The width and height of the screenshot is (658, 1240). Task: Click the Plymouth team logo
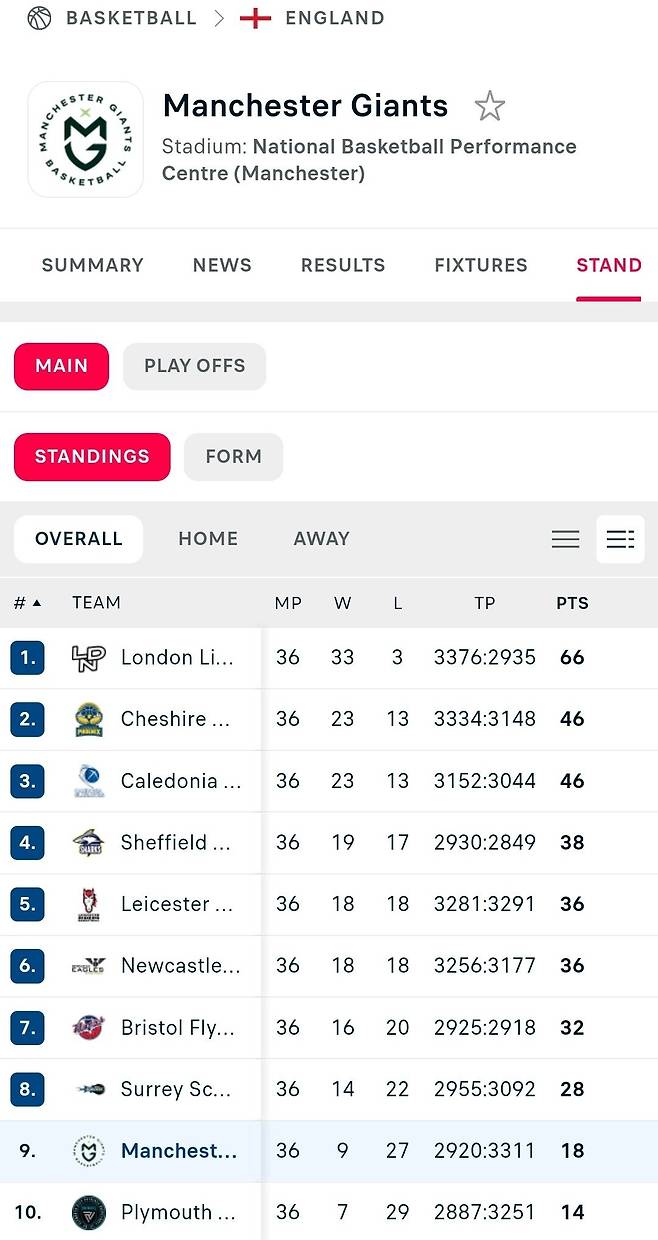pyautogui.click(x=89, y=1213)
